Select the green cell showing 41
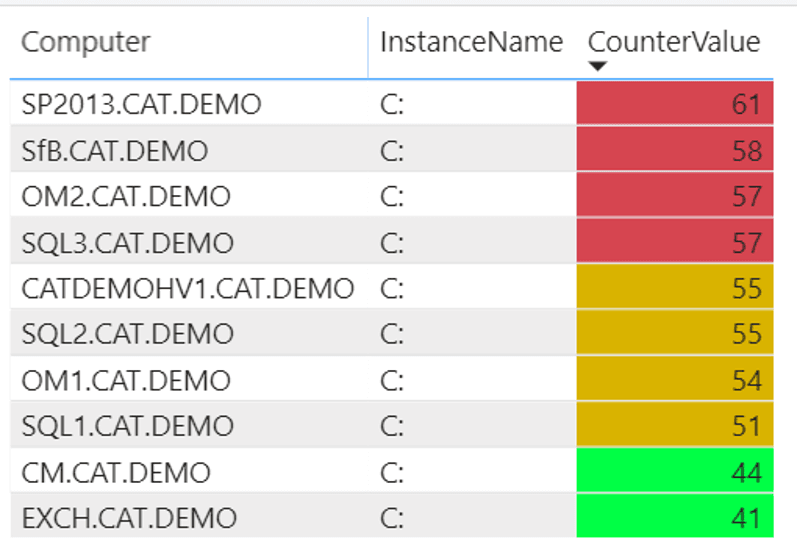Viewport: 797px width, 553px height. click(675, 519)
